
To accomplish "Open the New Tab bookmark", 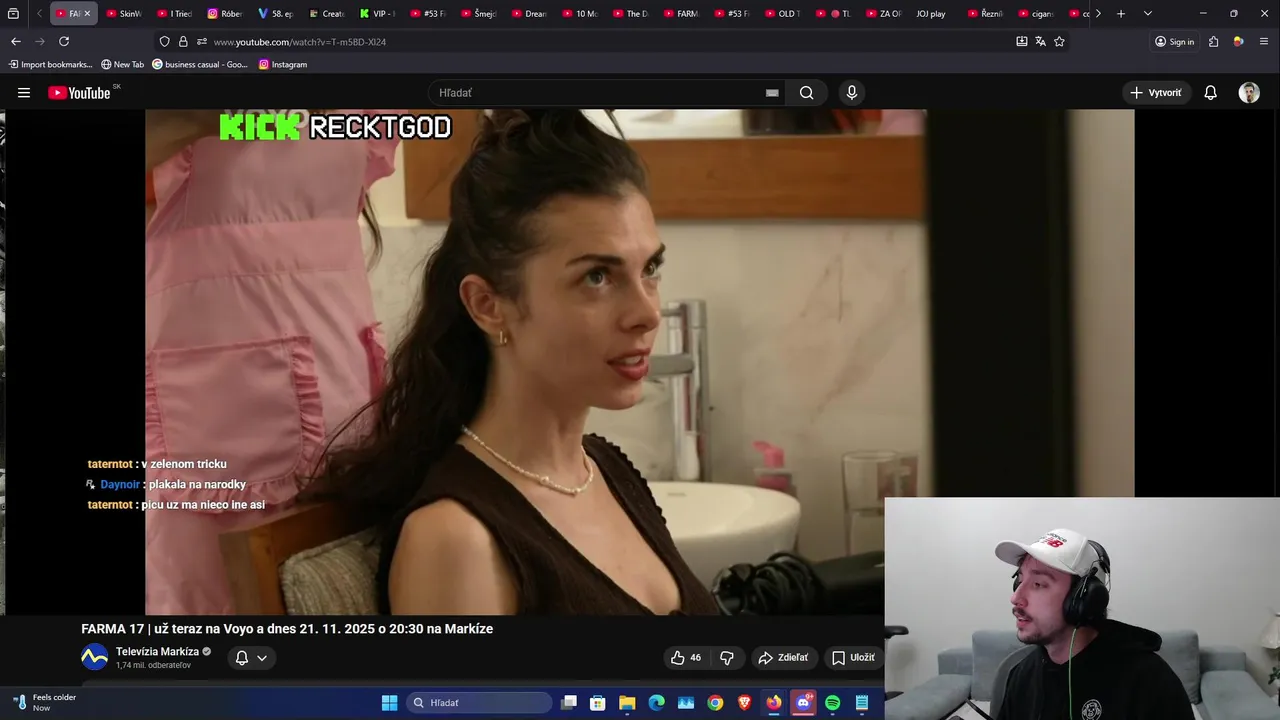I will tap(122, 64).
